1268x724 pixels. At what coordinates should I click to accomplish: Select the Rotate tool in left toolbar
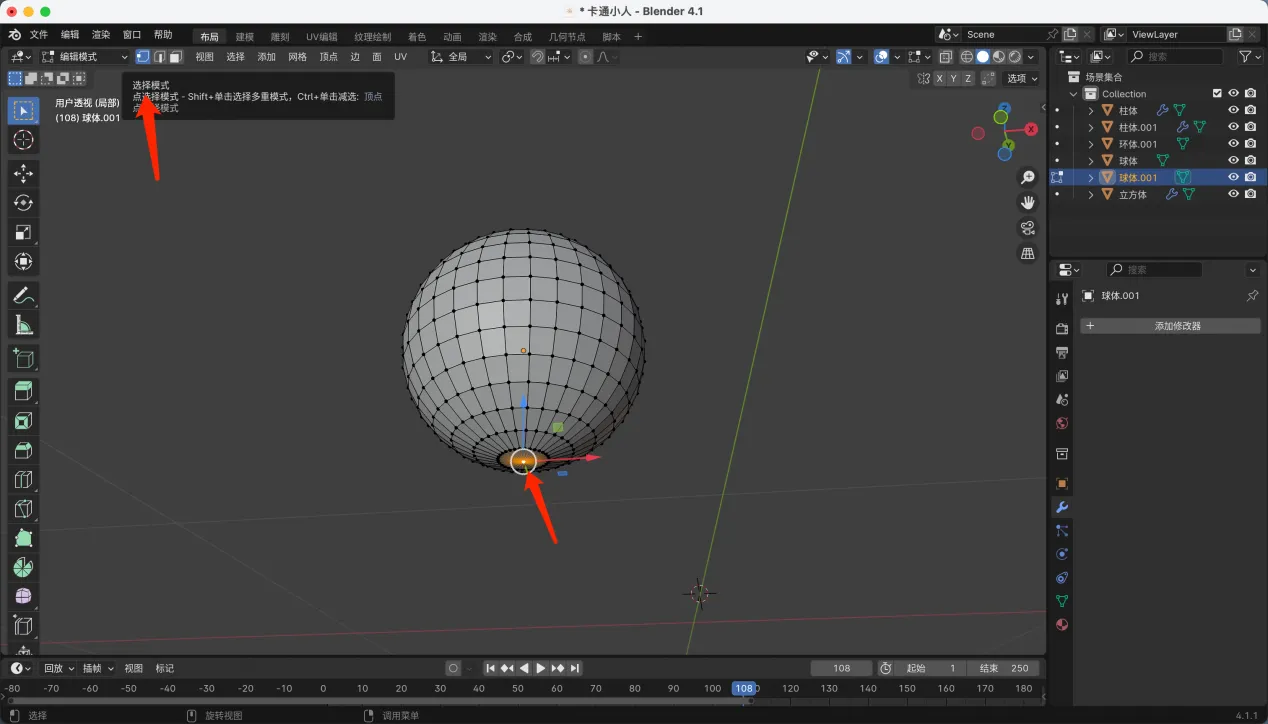point(23,203)
